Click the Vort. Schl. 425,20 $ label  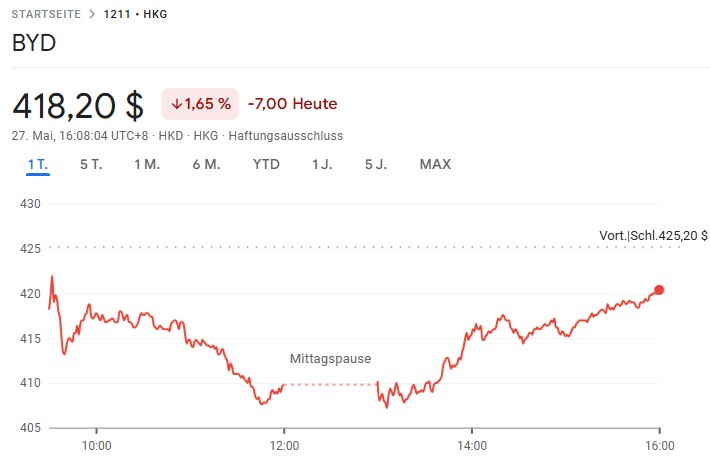tap(653, 236)
